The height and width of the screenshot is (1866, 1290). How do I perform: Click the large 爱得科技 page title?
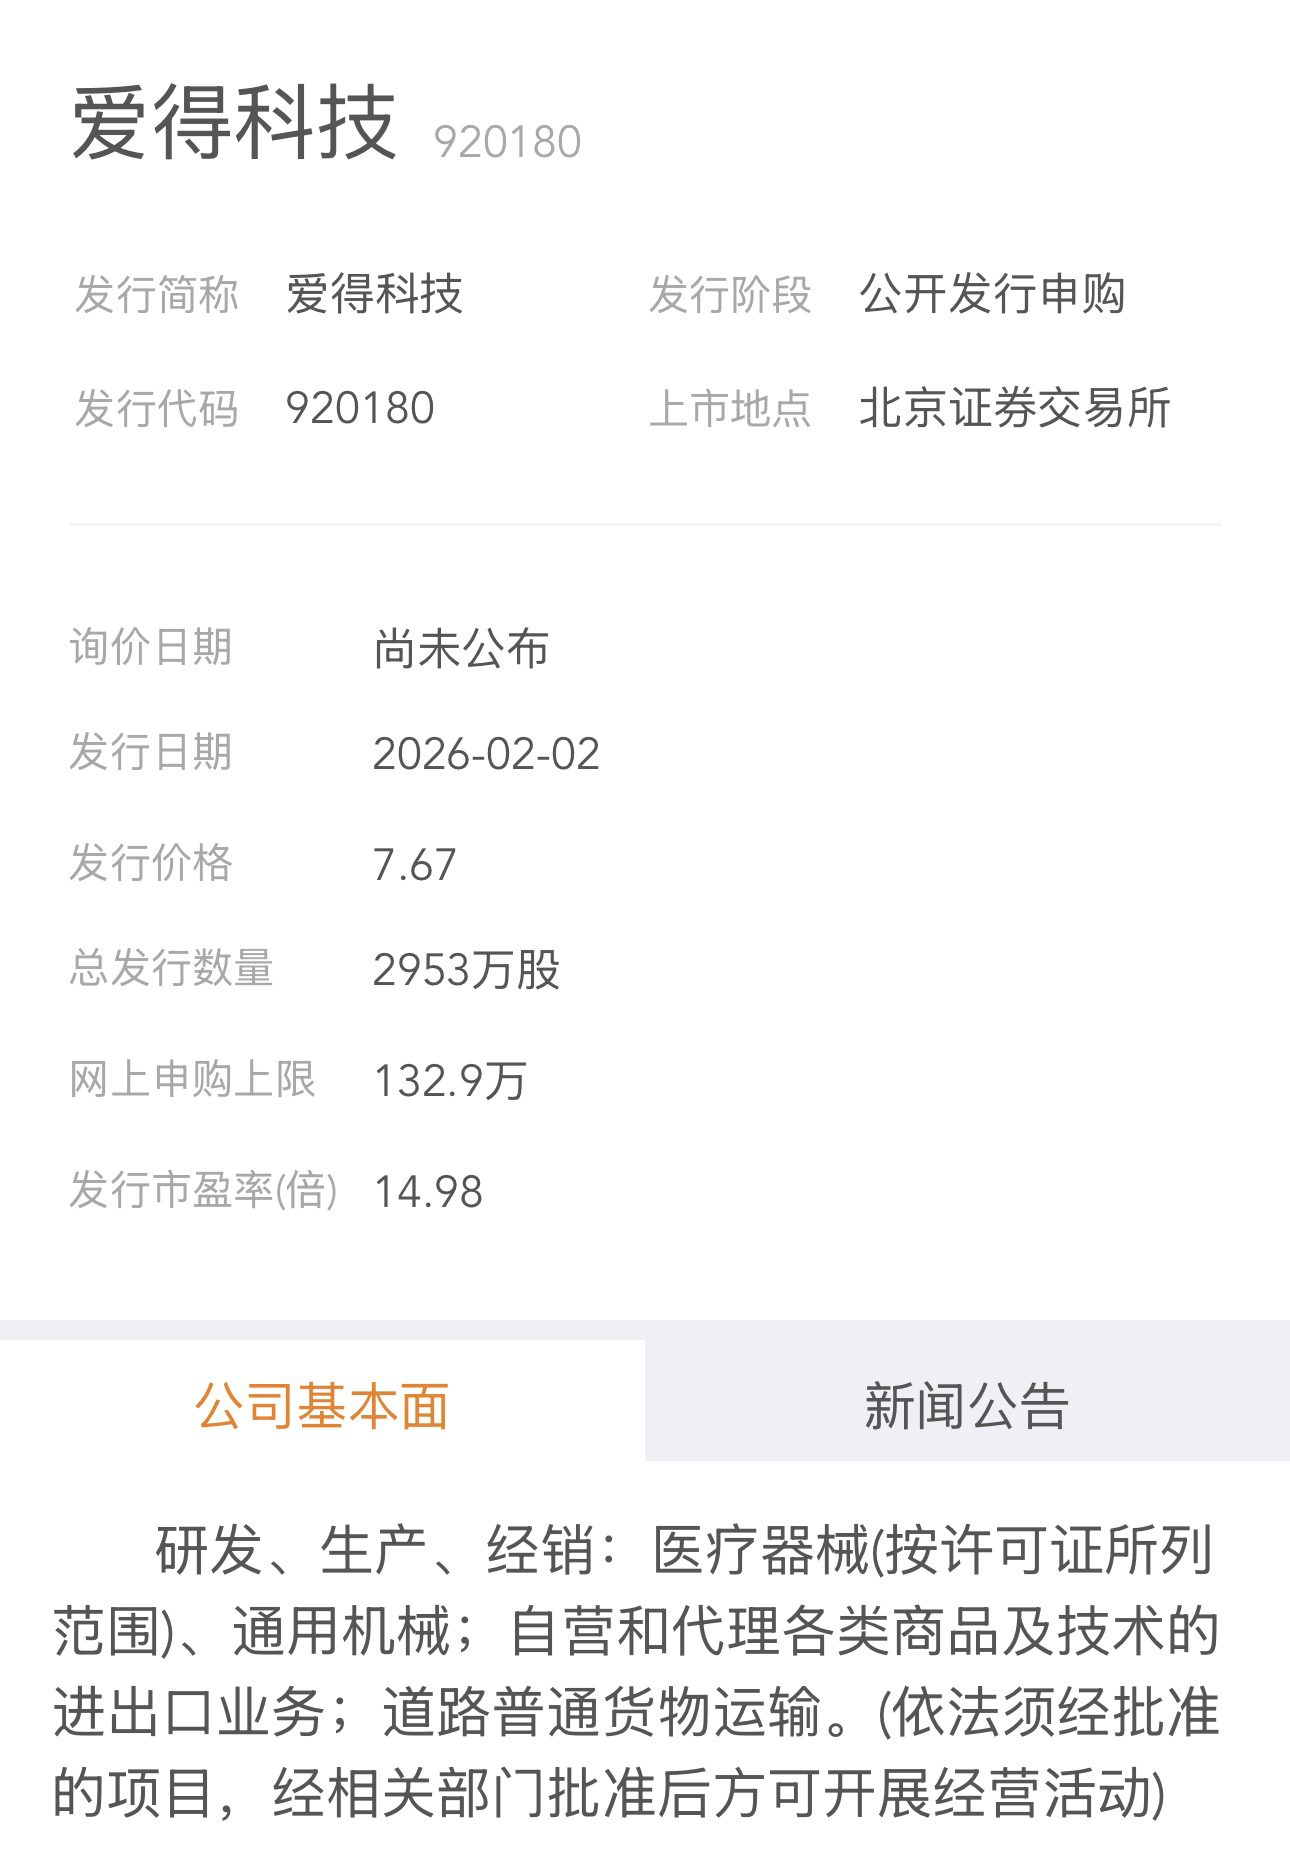click(x=234, y=124)
